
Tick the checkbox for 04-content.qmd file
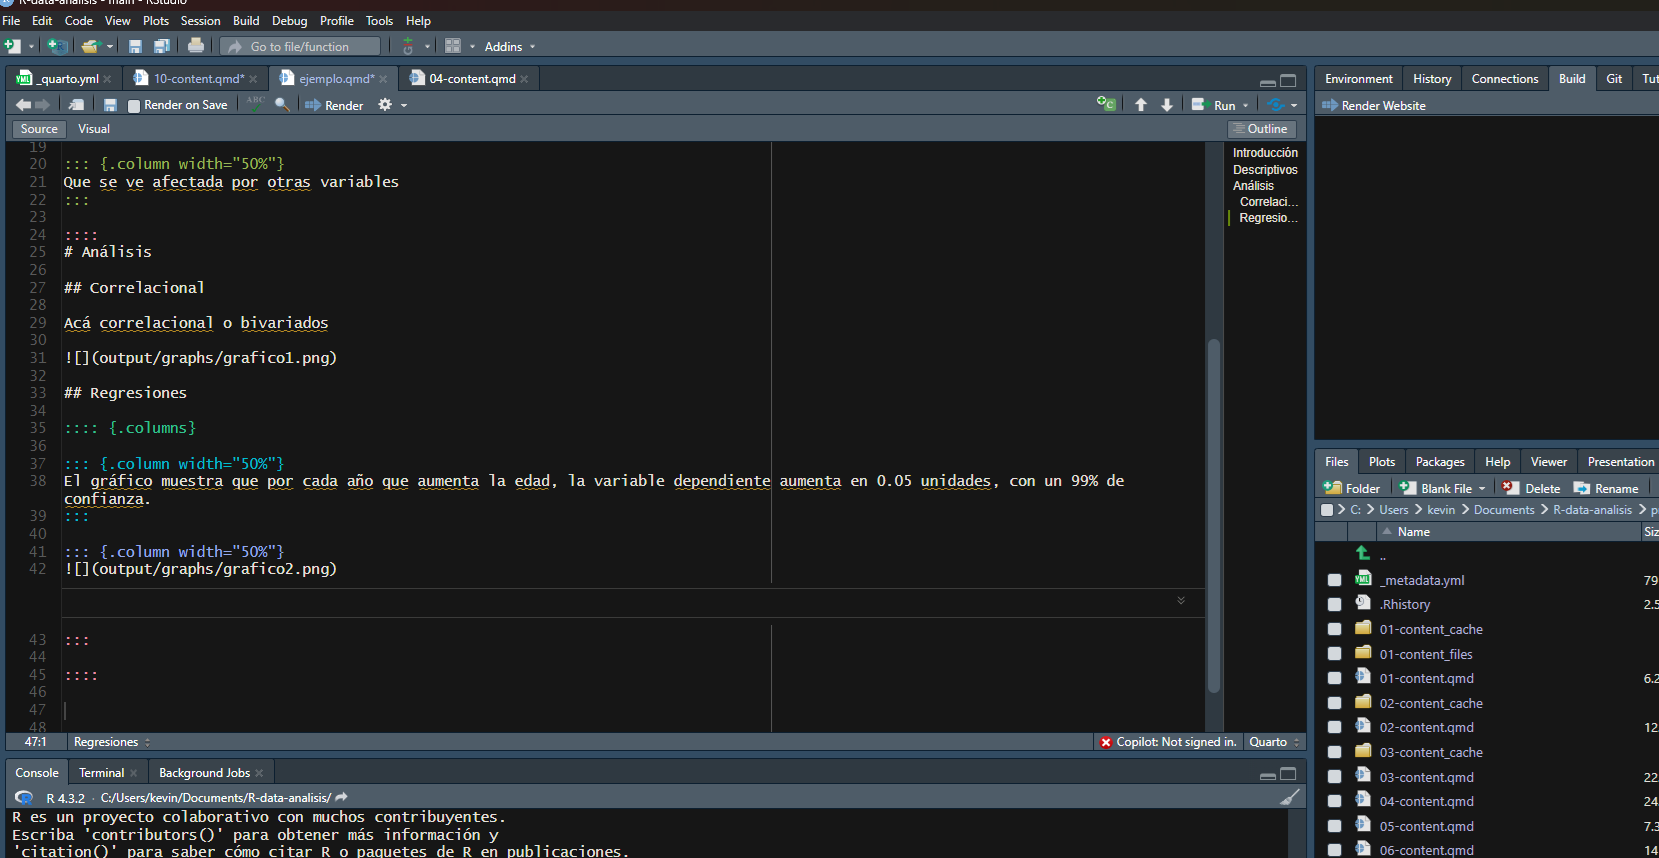[1334, 801]
